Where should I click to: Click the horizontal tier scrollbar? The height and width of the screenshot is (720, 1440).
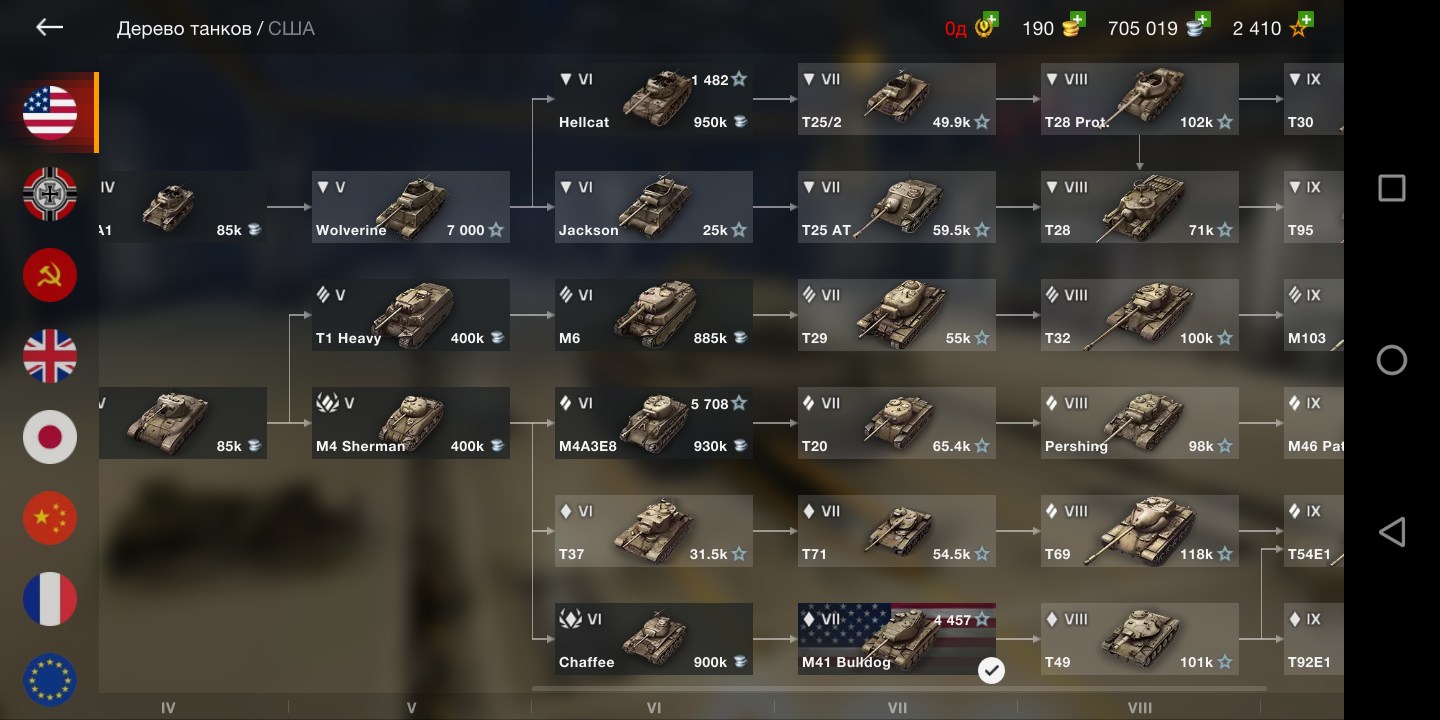pos(899,688)
